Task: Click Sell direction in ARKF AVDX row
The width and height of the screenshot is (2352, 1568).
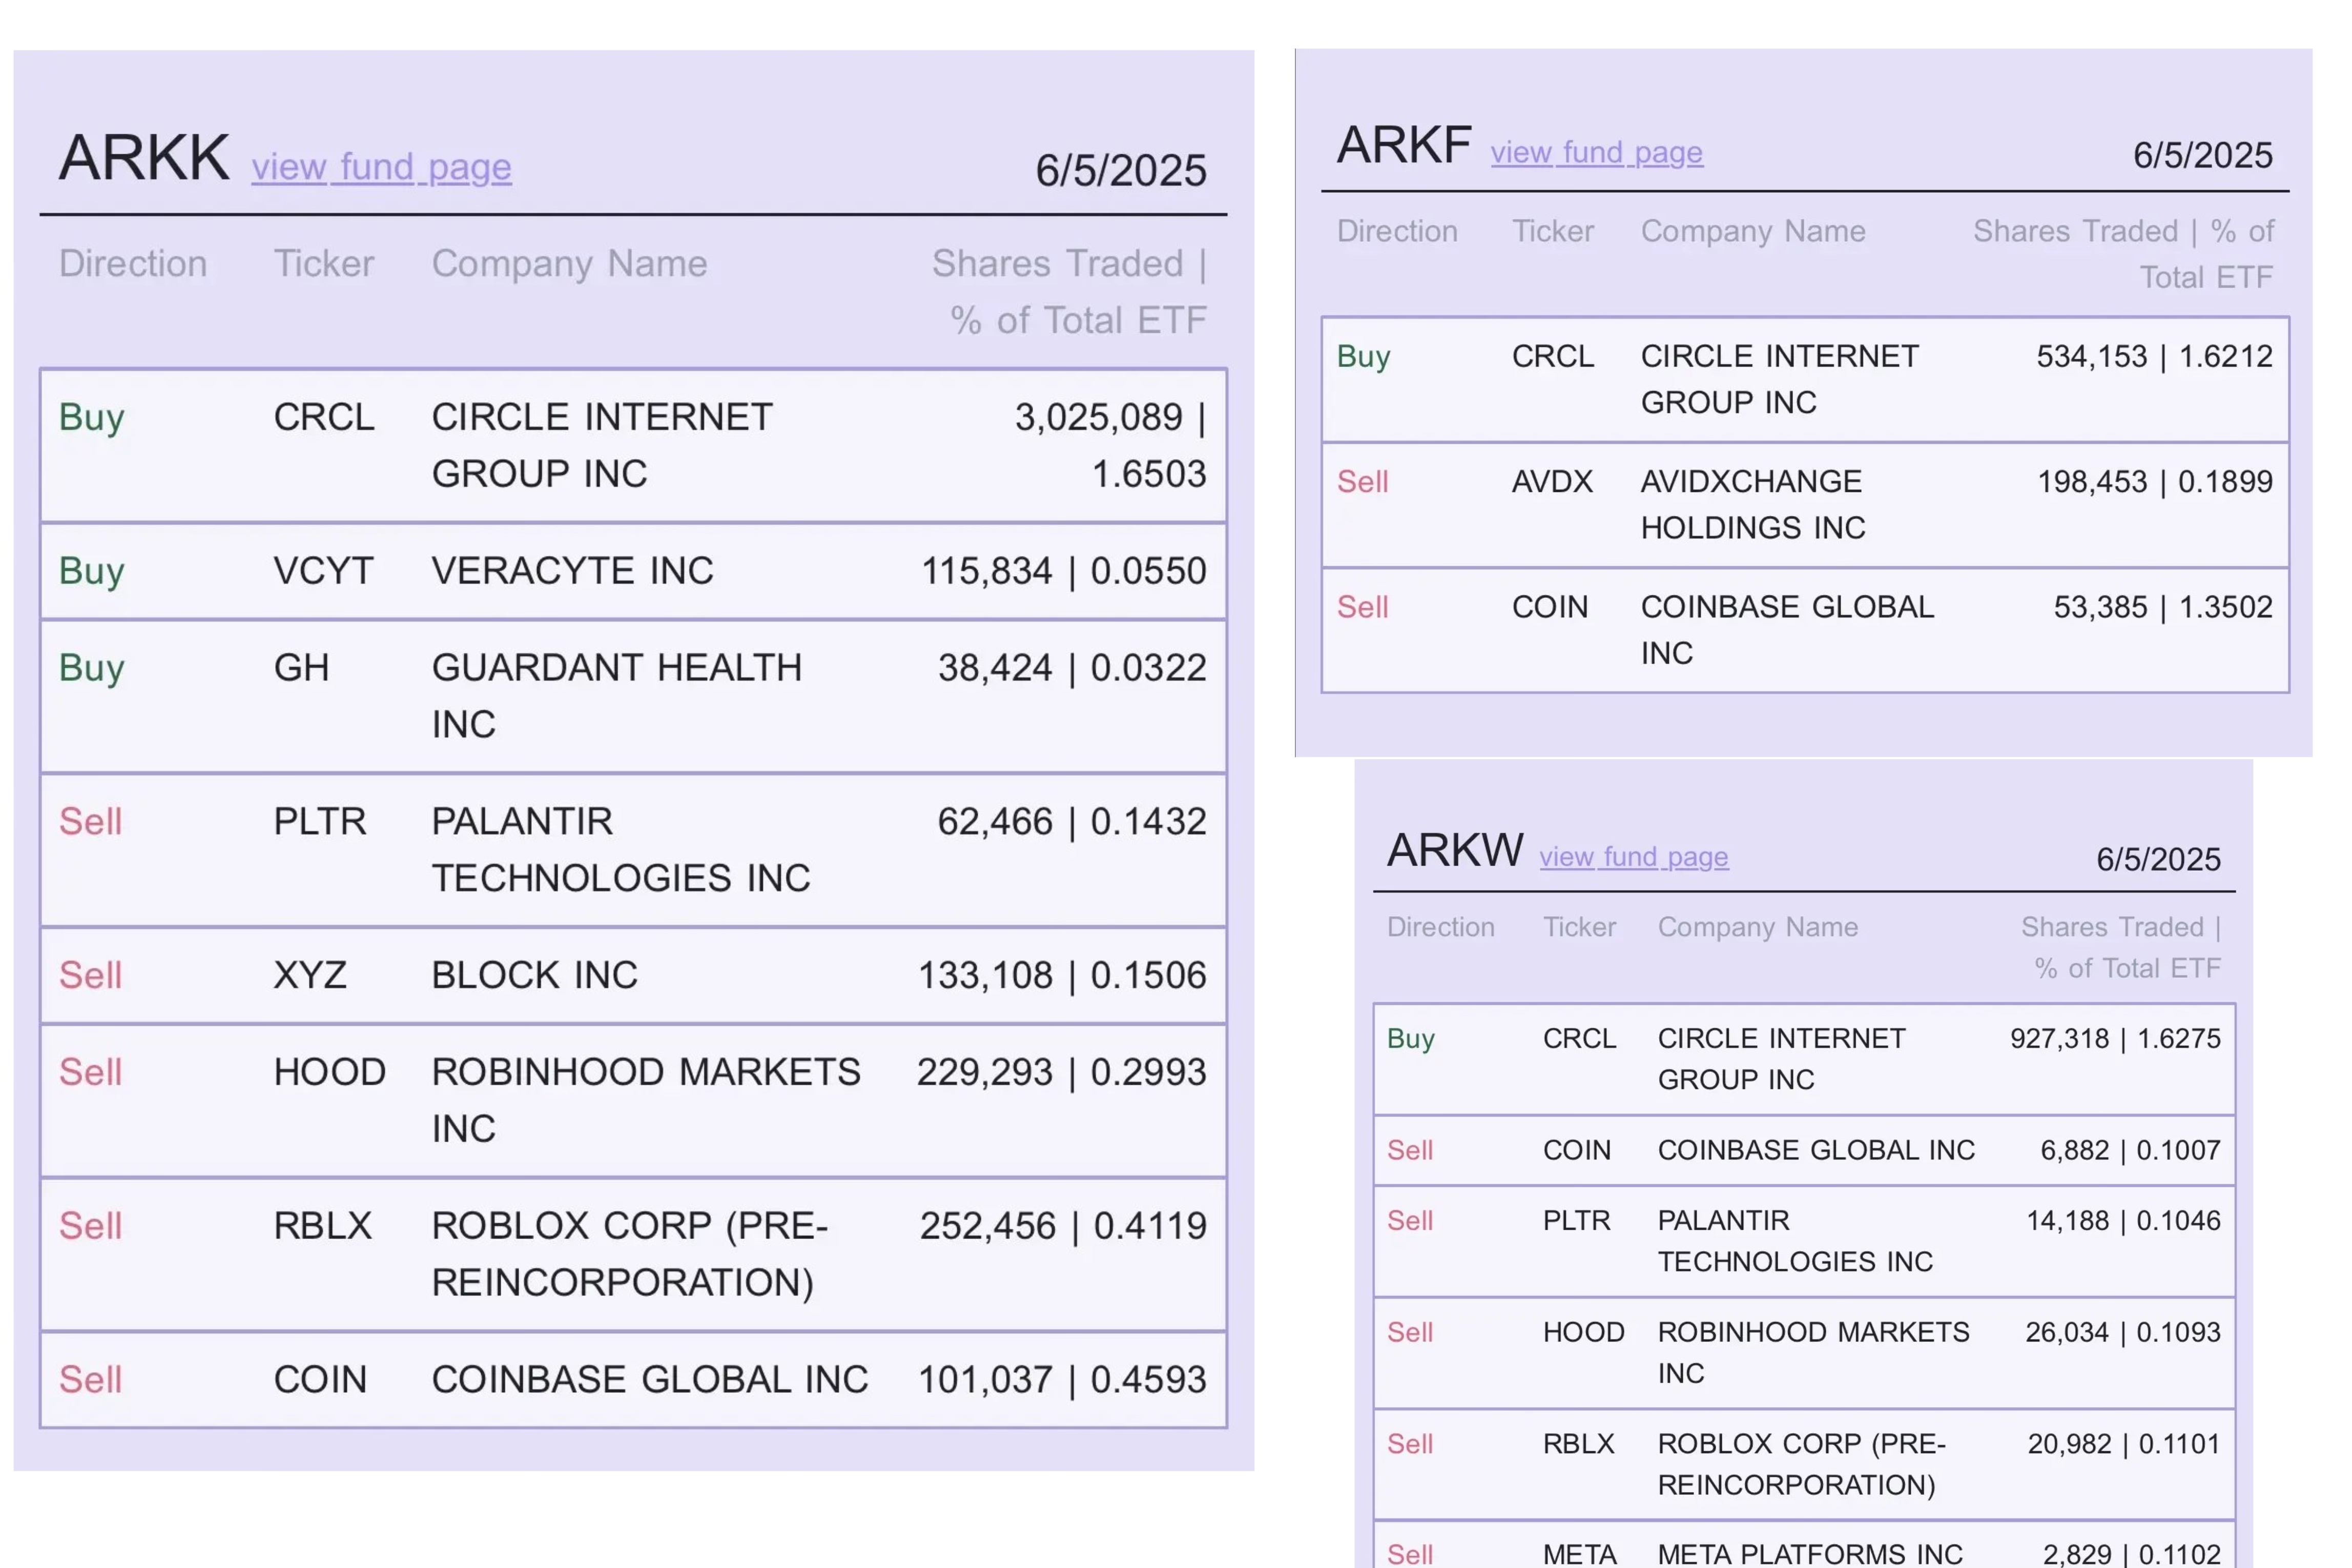Action: (1362, 482)
